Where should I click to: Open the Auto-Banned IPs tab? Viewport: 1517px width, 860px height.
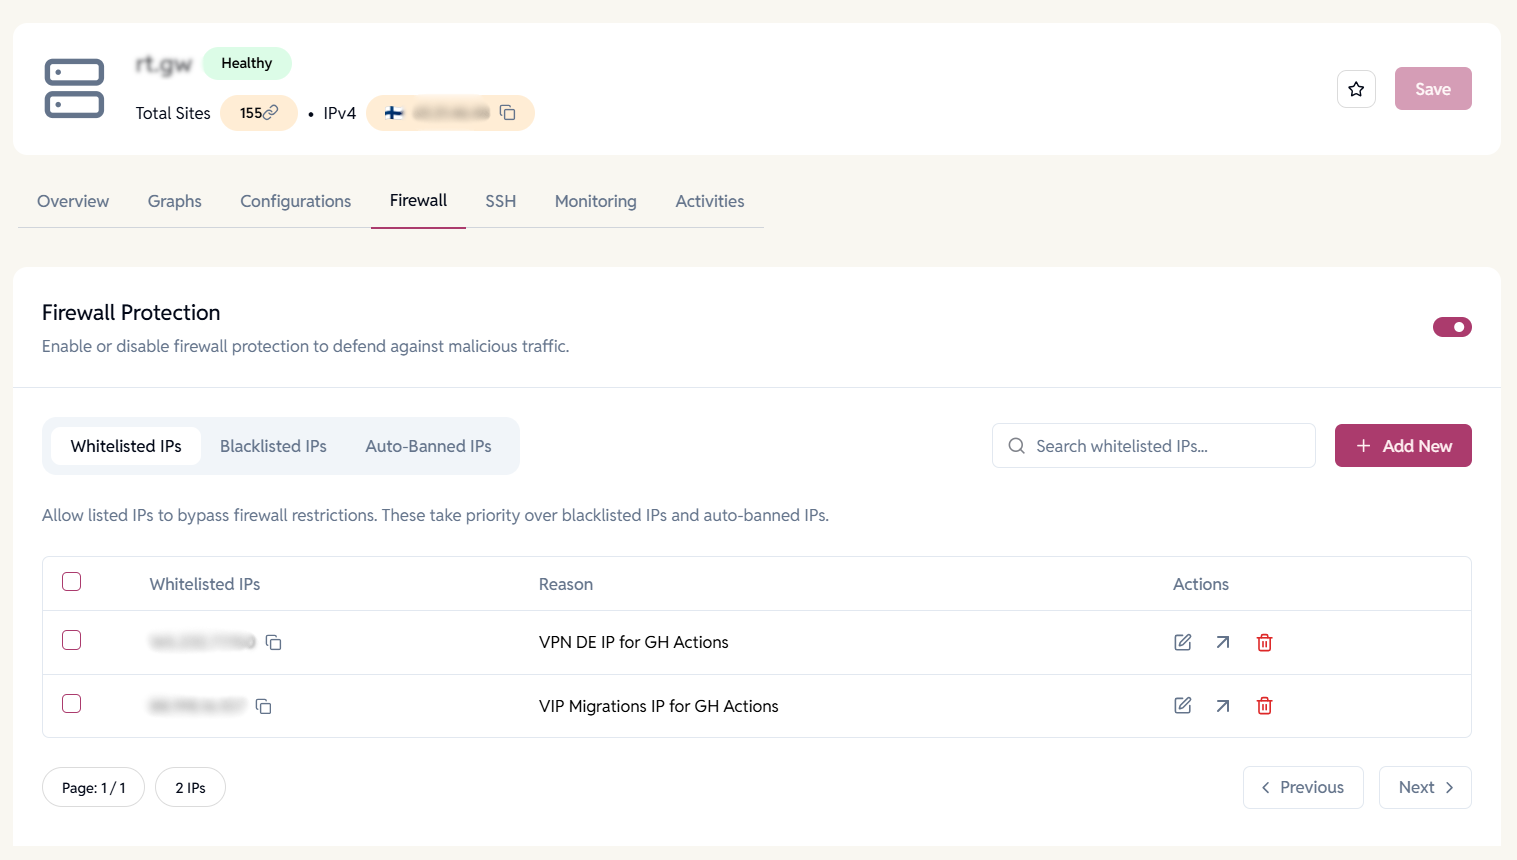pos(428,446)
